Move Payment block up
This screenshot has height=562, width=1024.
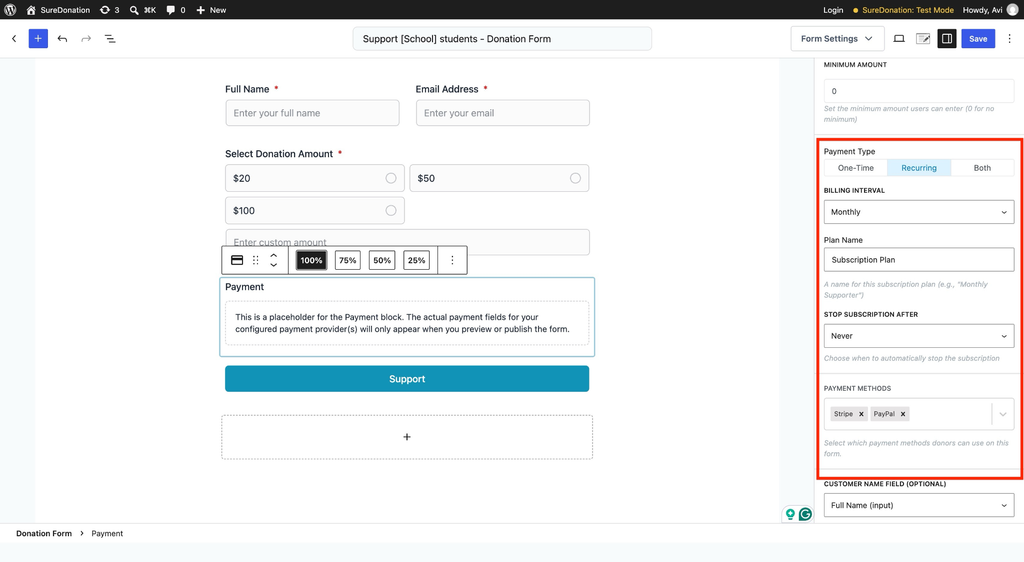[x=274, y=255]
